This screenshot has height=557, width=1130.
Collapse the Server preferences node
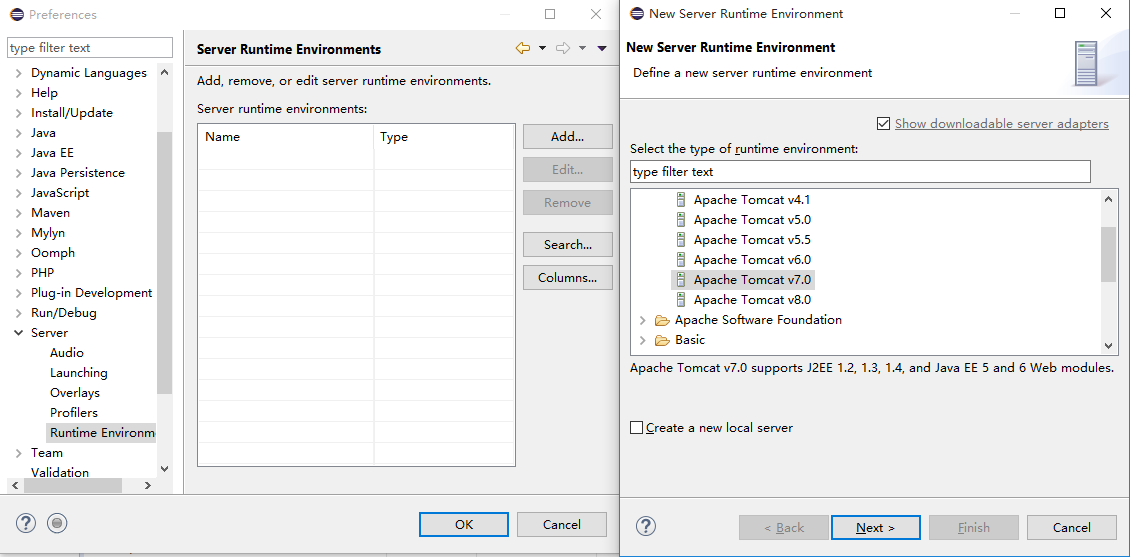pyautogui.click(x=18, y=333)
